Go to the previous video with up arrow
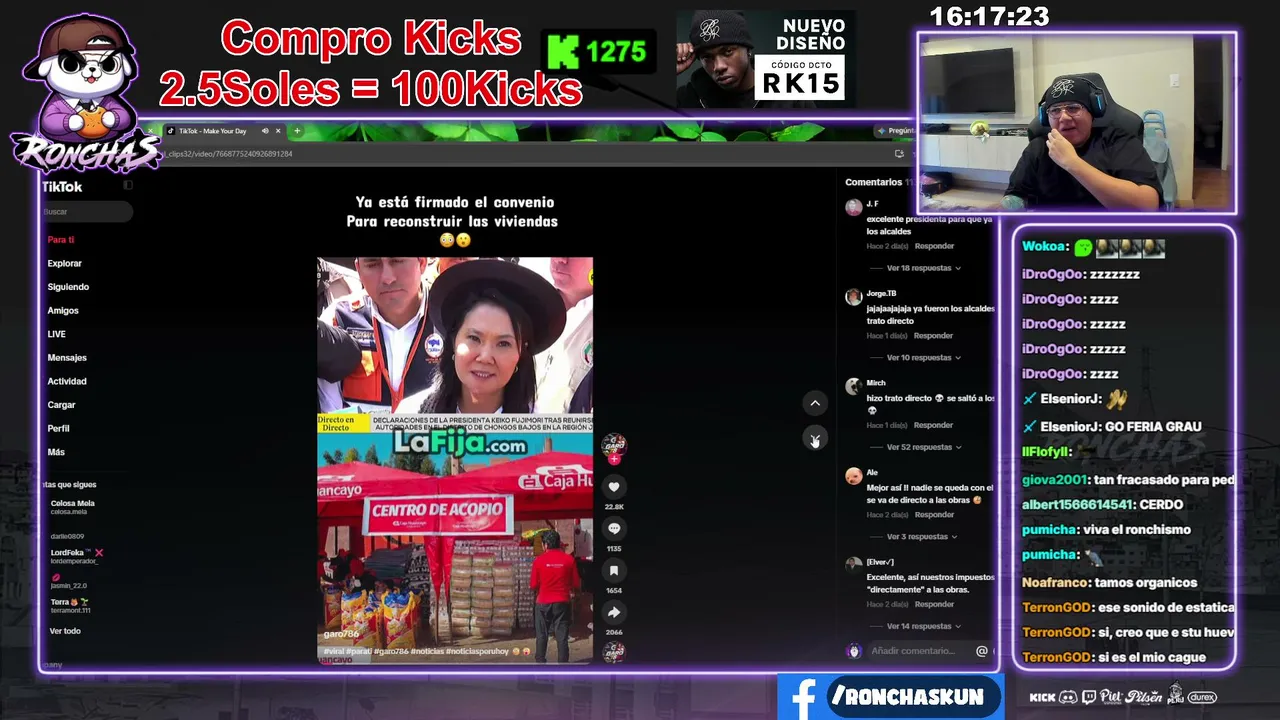 (x=815, y=403)
